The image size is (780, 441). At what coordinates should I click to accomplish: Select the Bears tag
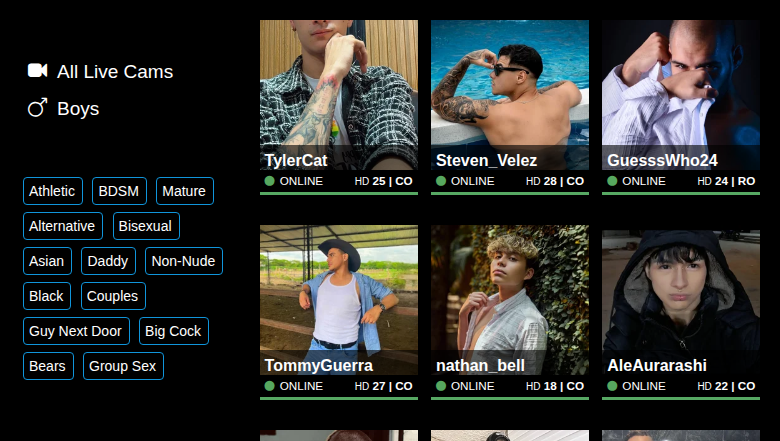48,366
